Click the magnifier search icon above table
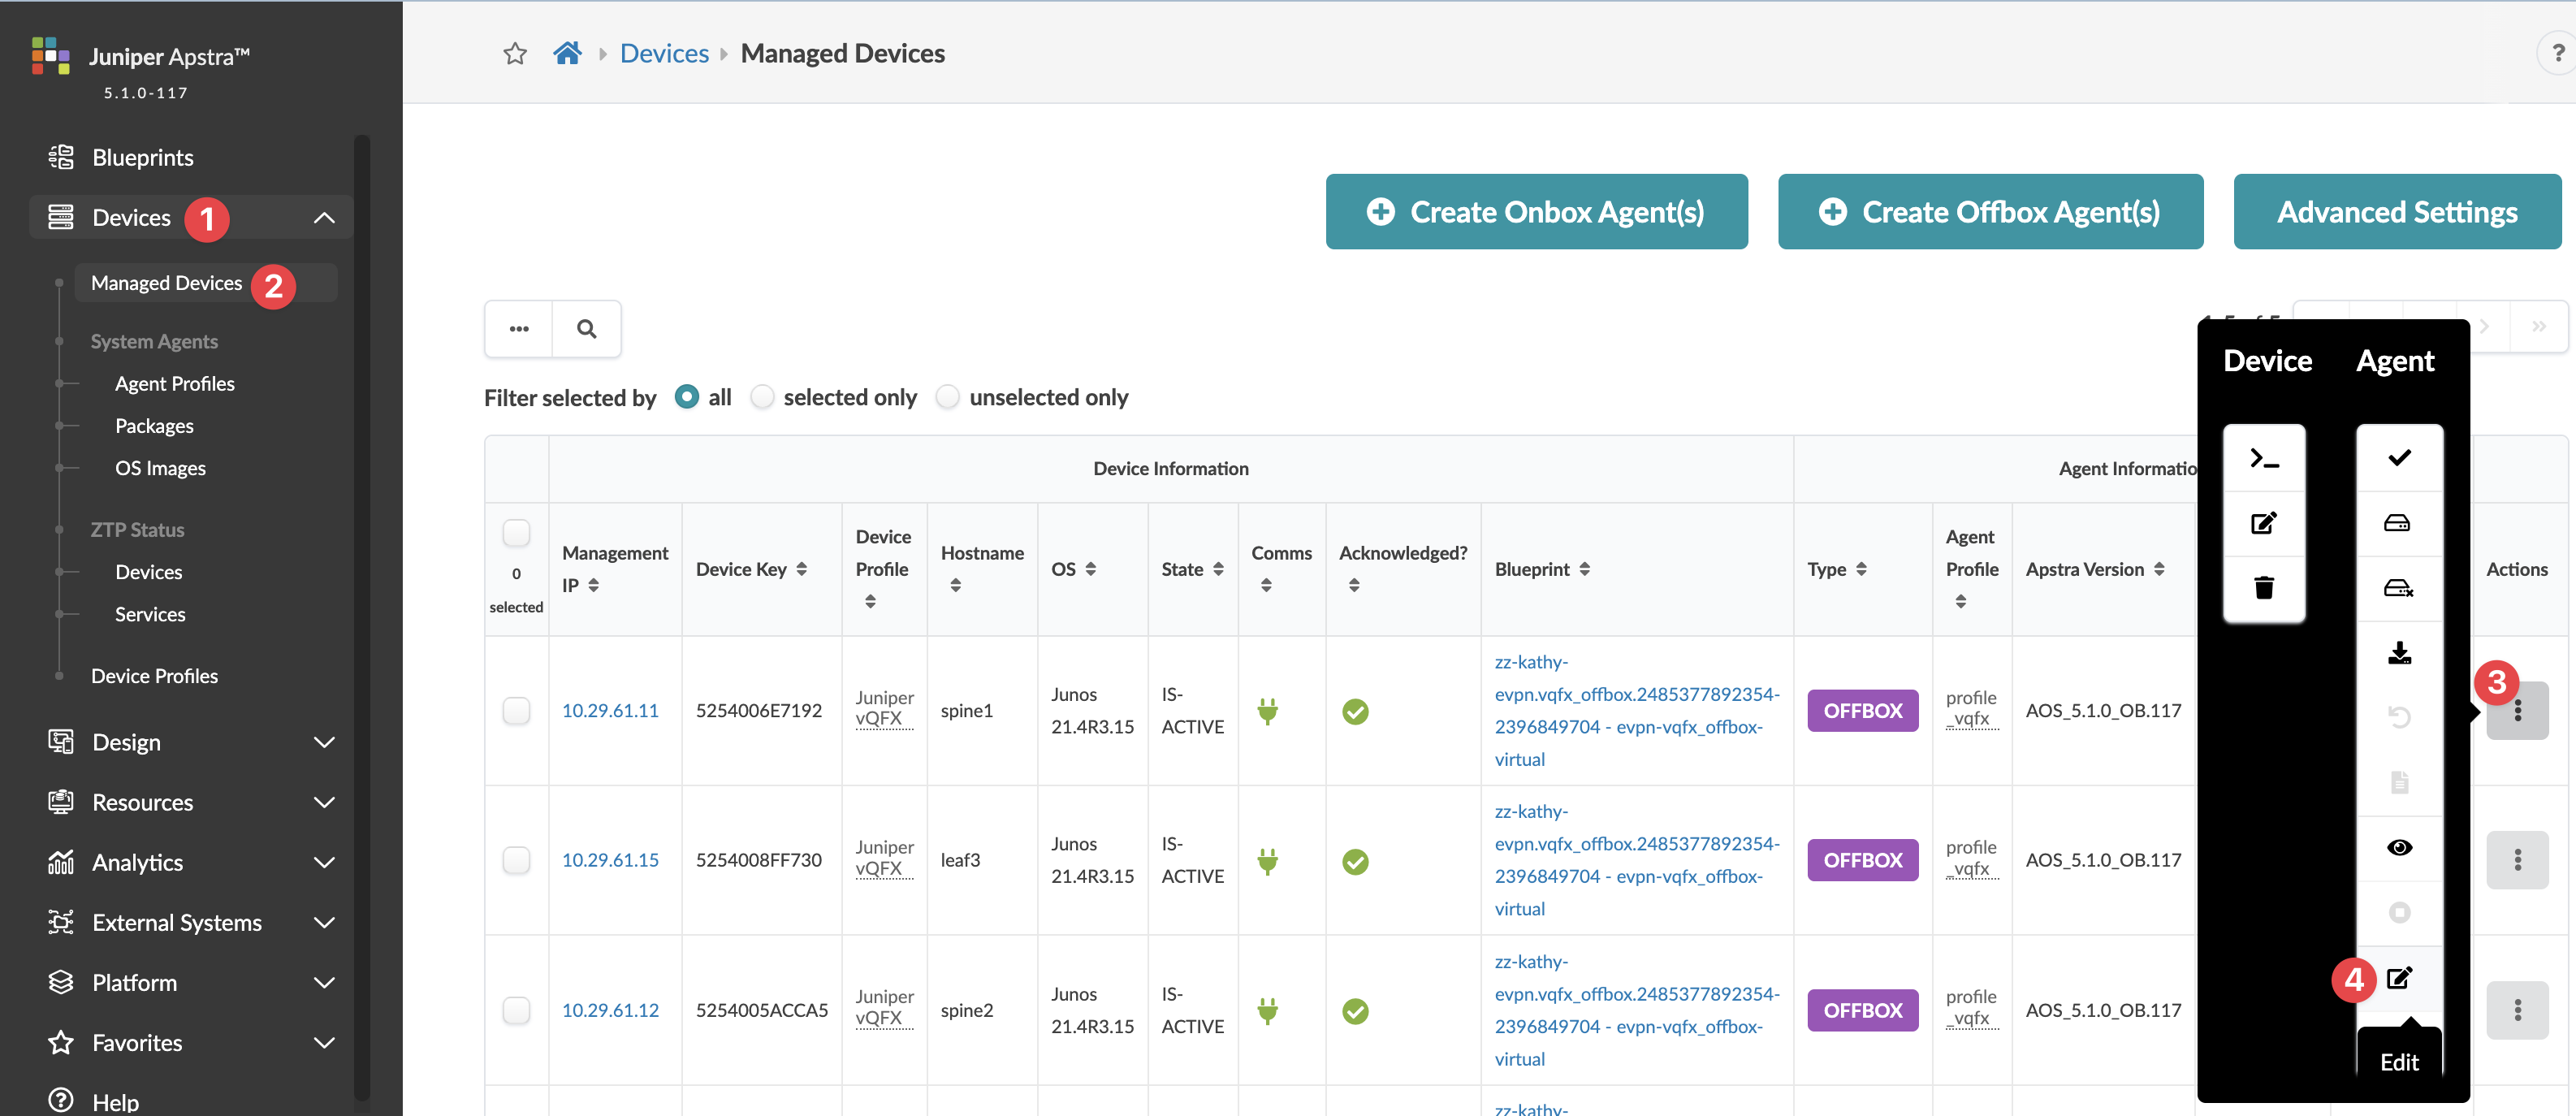 [587, 329]
